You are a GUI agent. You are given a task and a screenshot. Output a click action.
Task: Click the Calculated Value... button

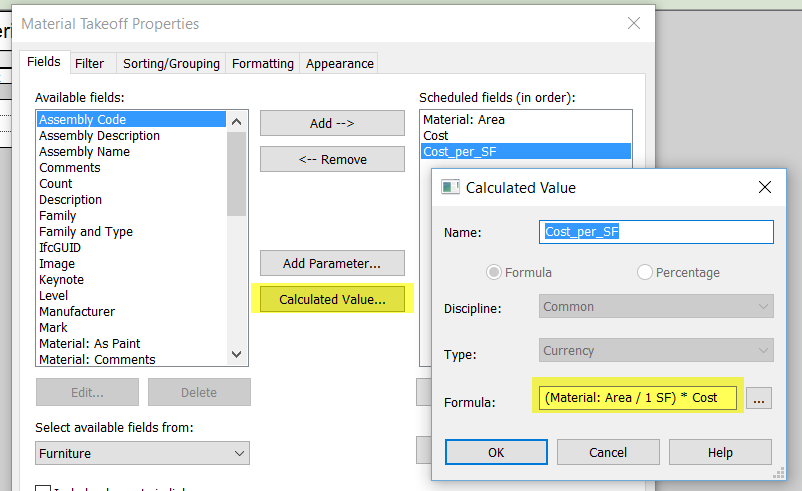pos(332,299)
